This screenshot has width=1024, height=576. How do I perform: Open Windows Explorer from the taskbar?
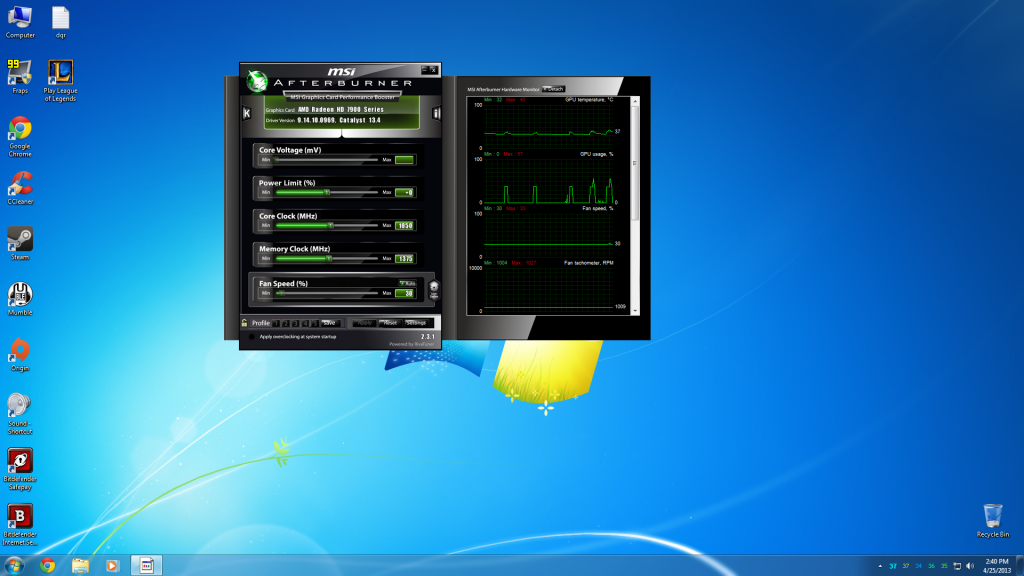(80, 566)
